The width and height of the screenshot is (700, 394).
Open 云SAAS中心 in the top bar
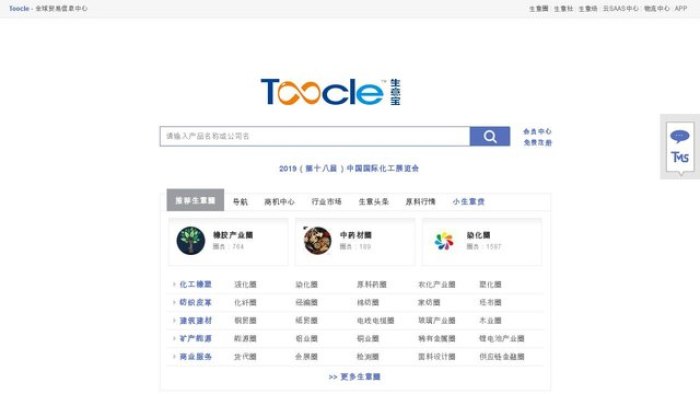(x=621, y=8)
